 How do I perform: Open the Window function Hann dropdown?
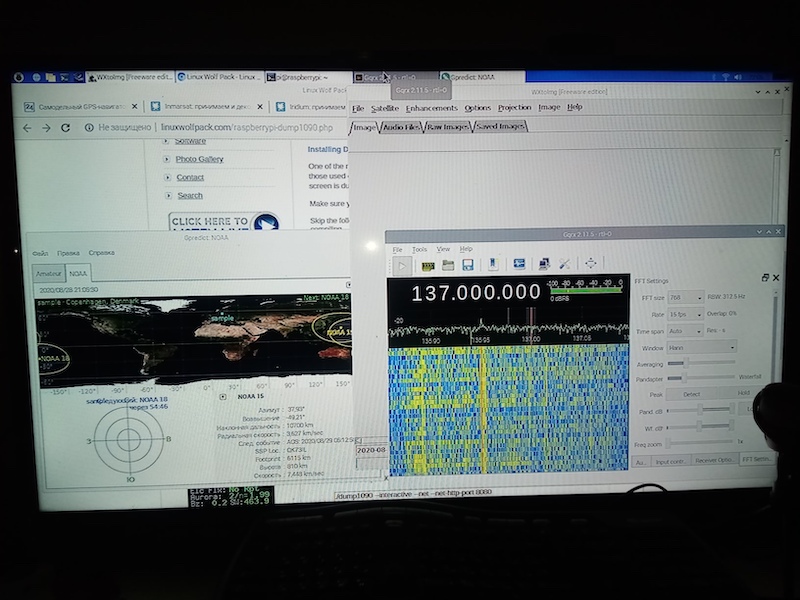701,347
